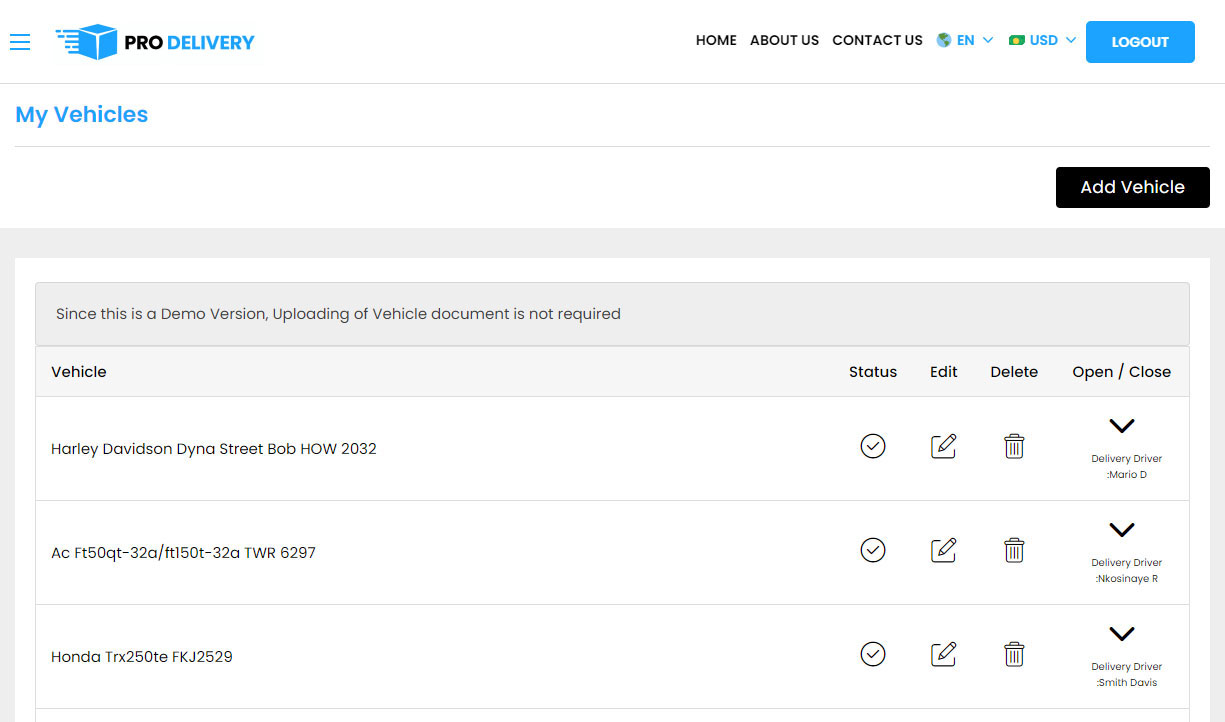Click the LOGOUT button
Screen dimensions: 1225x722
click(x=1140, y=42)
